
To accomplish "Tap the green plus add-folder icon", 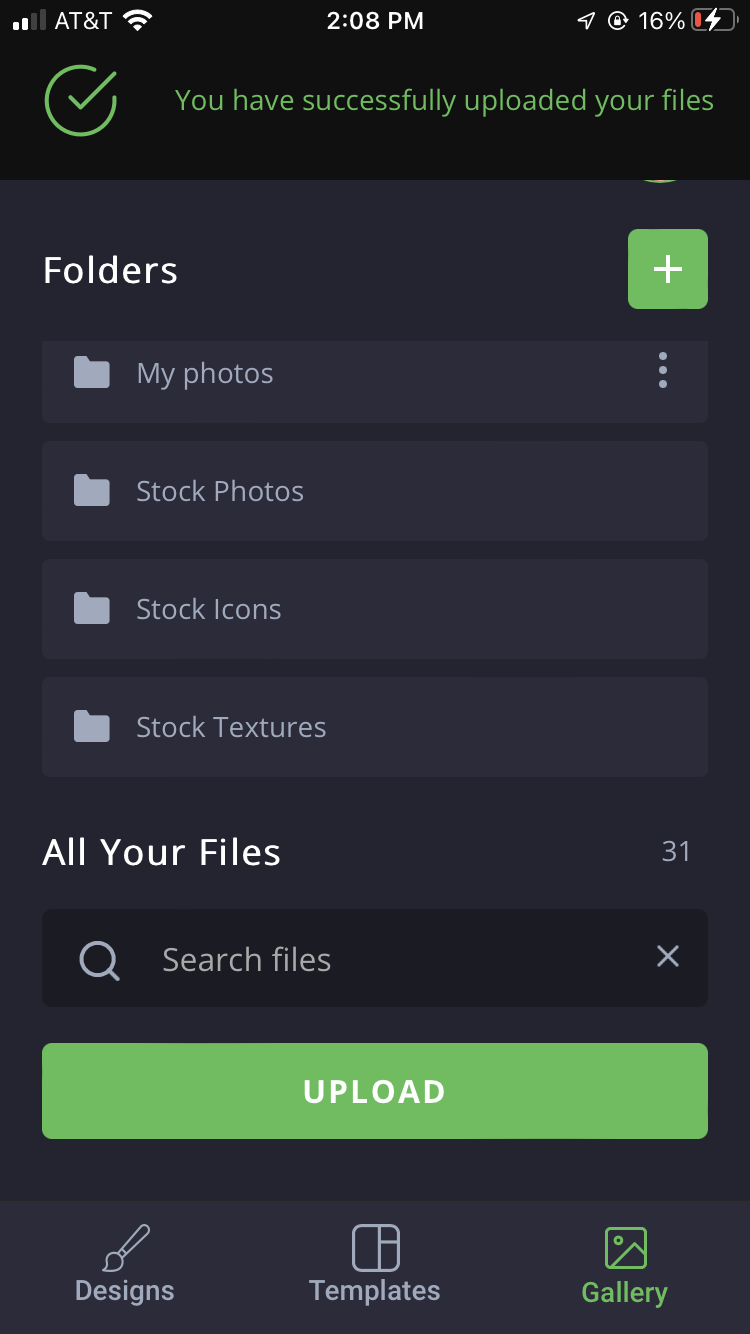I will (668, 269).
